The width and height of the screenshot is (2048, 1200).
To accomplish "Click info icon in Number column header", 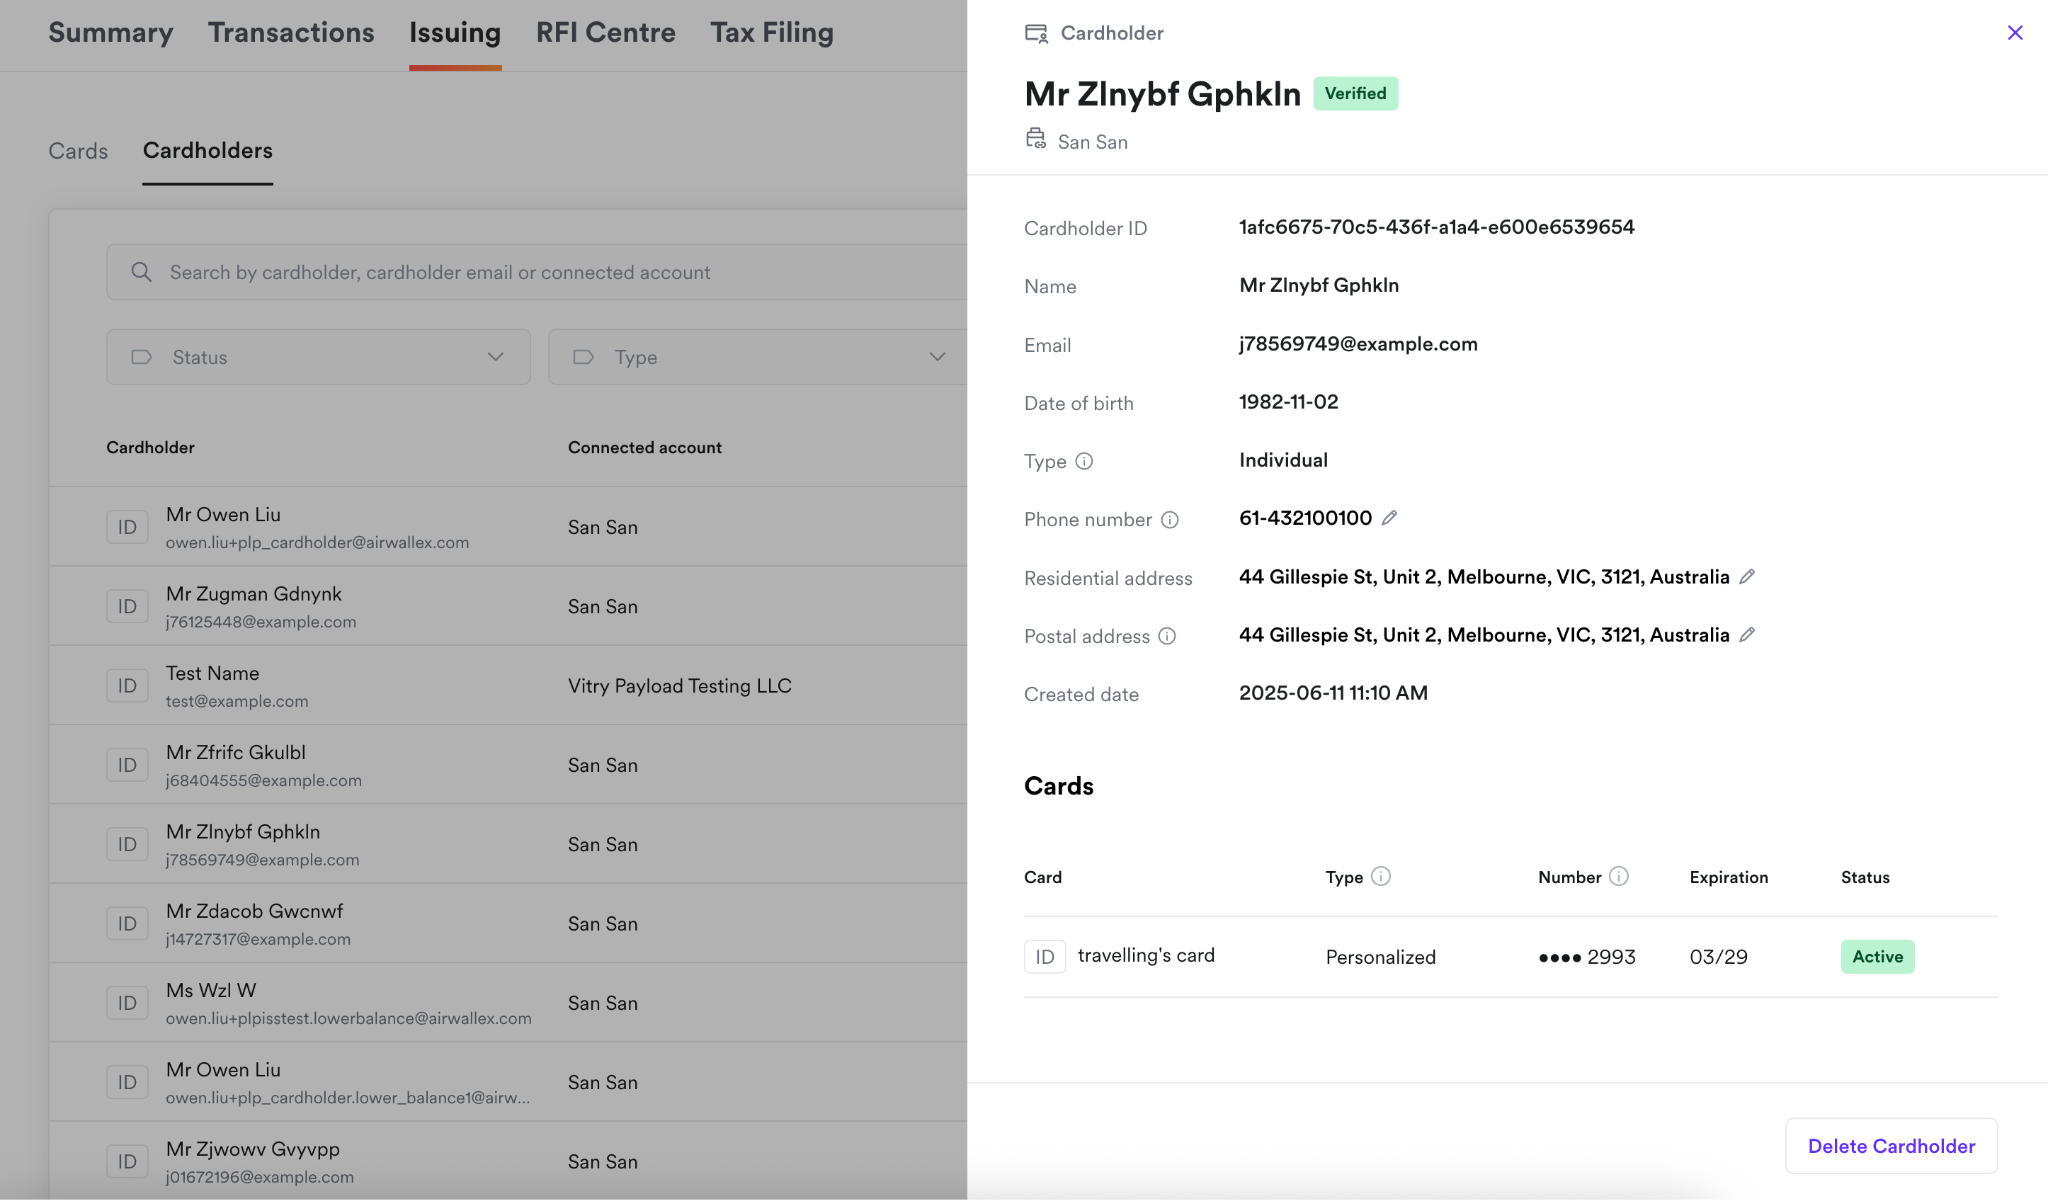I will point(1619,876).
